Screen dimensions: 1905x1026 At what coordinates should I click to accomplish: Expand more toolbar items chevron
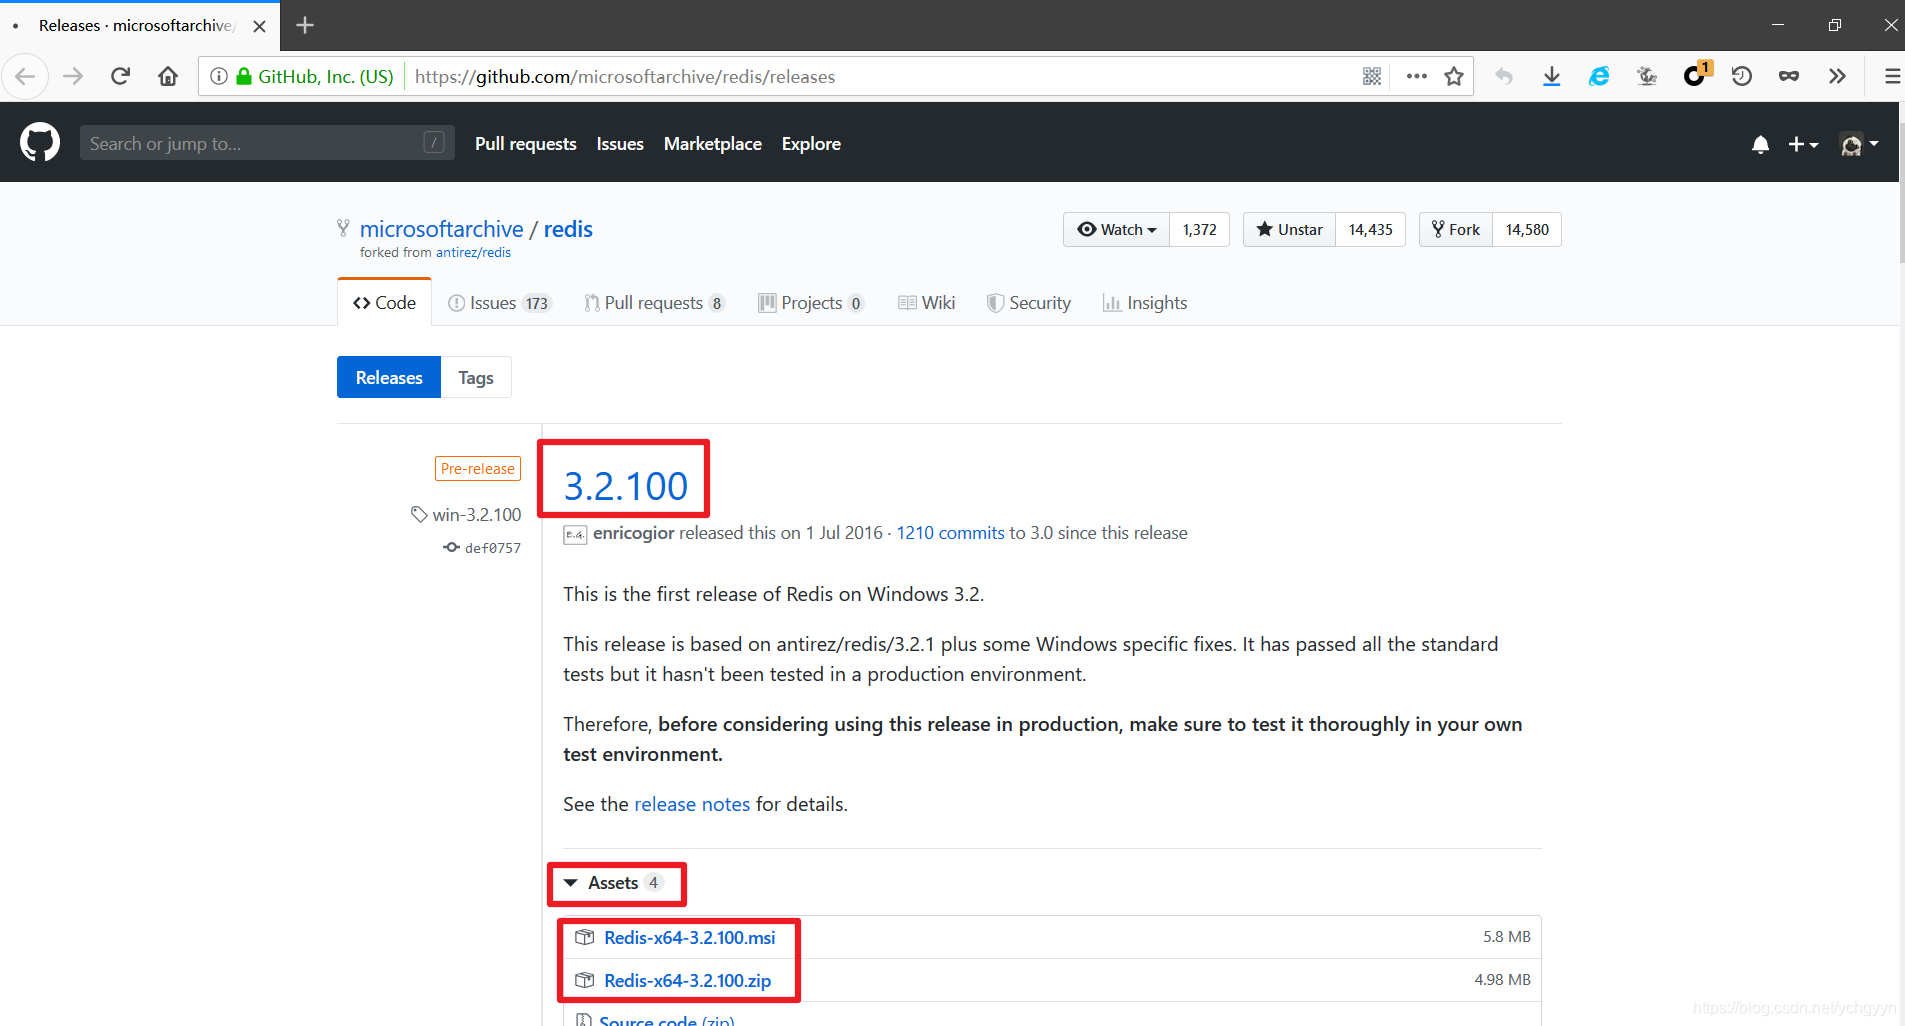click(x=1837, y=76)
